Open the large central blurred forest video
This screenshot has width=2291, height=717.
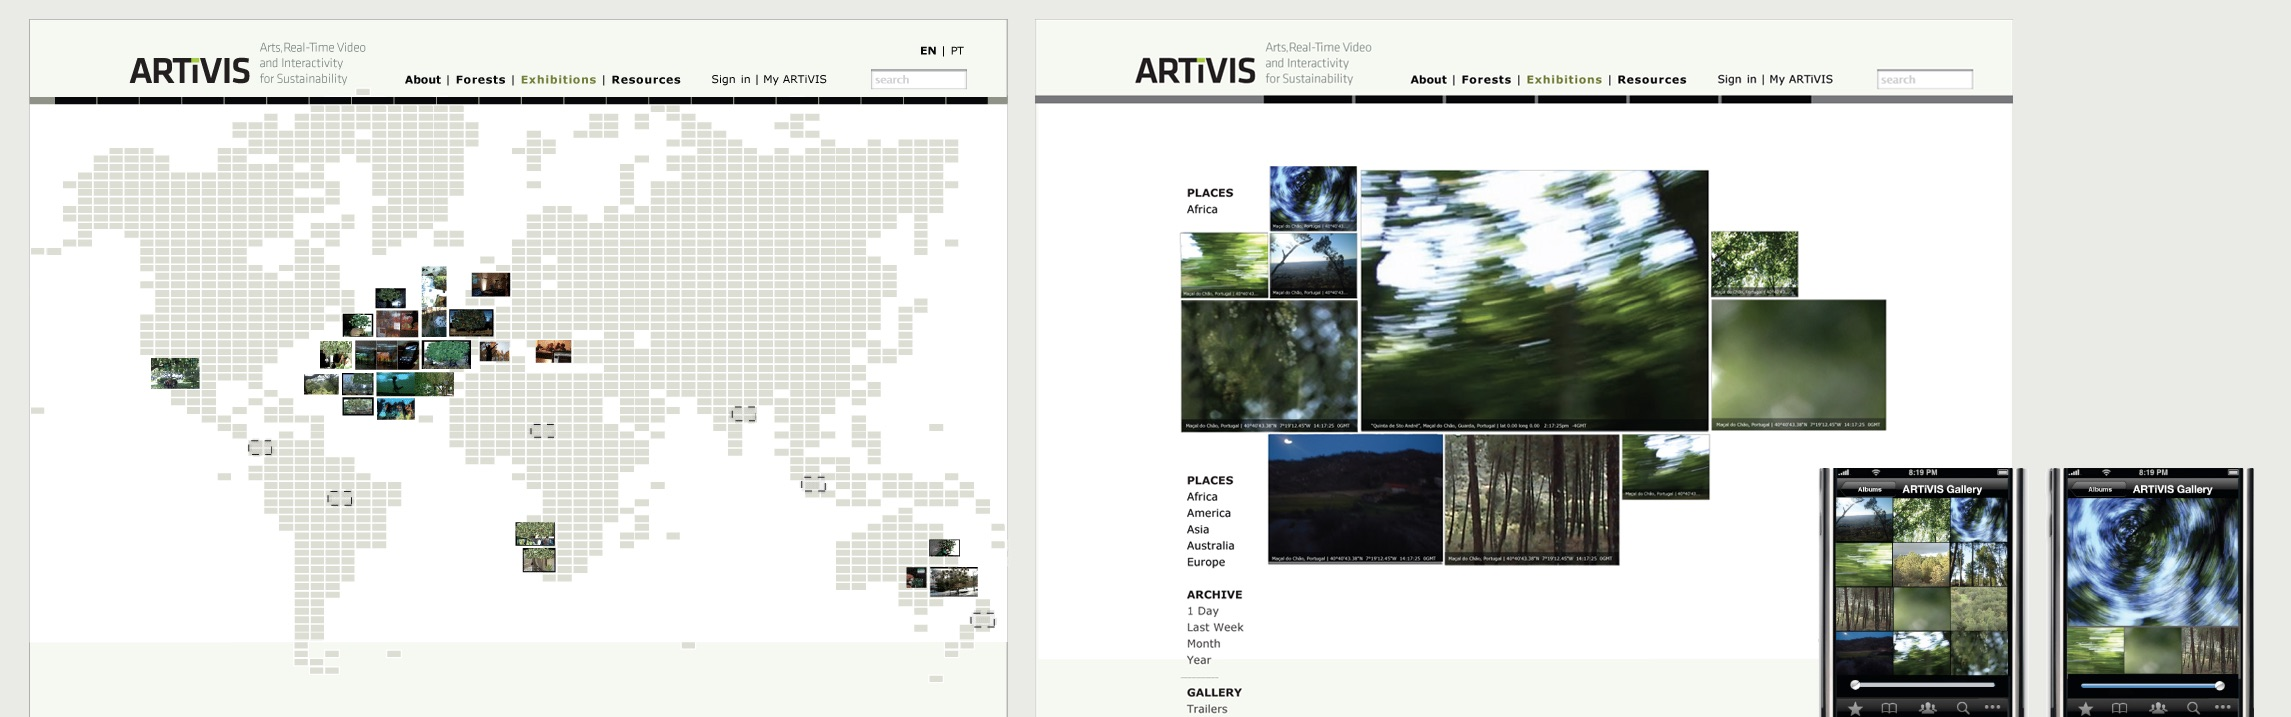coord(1534,300)
